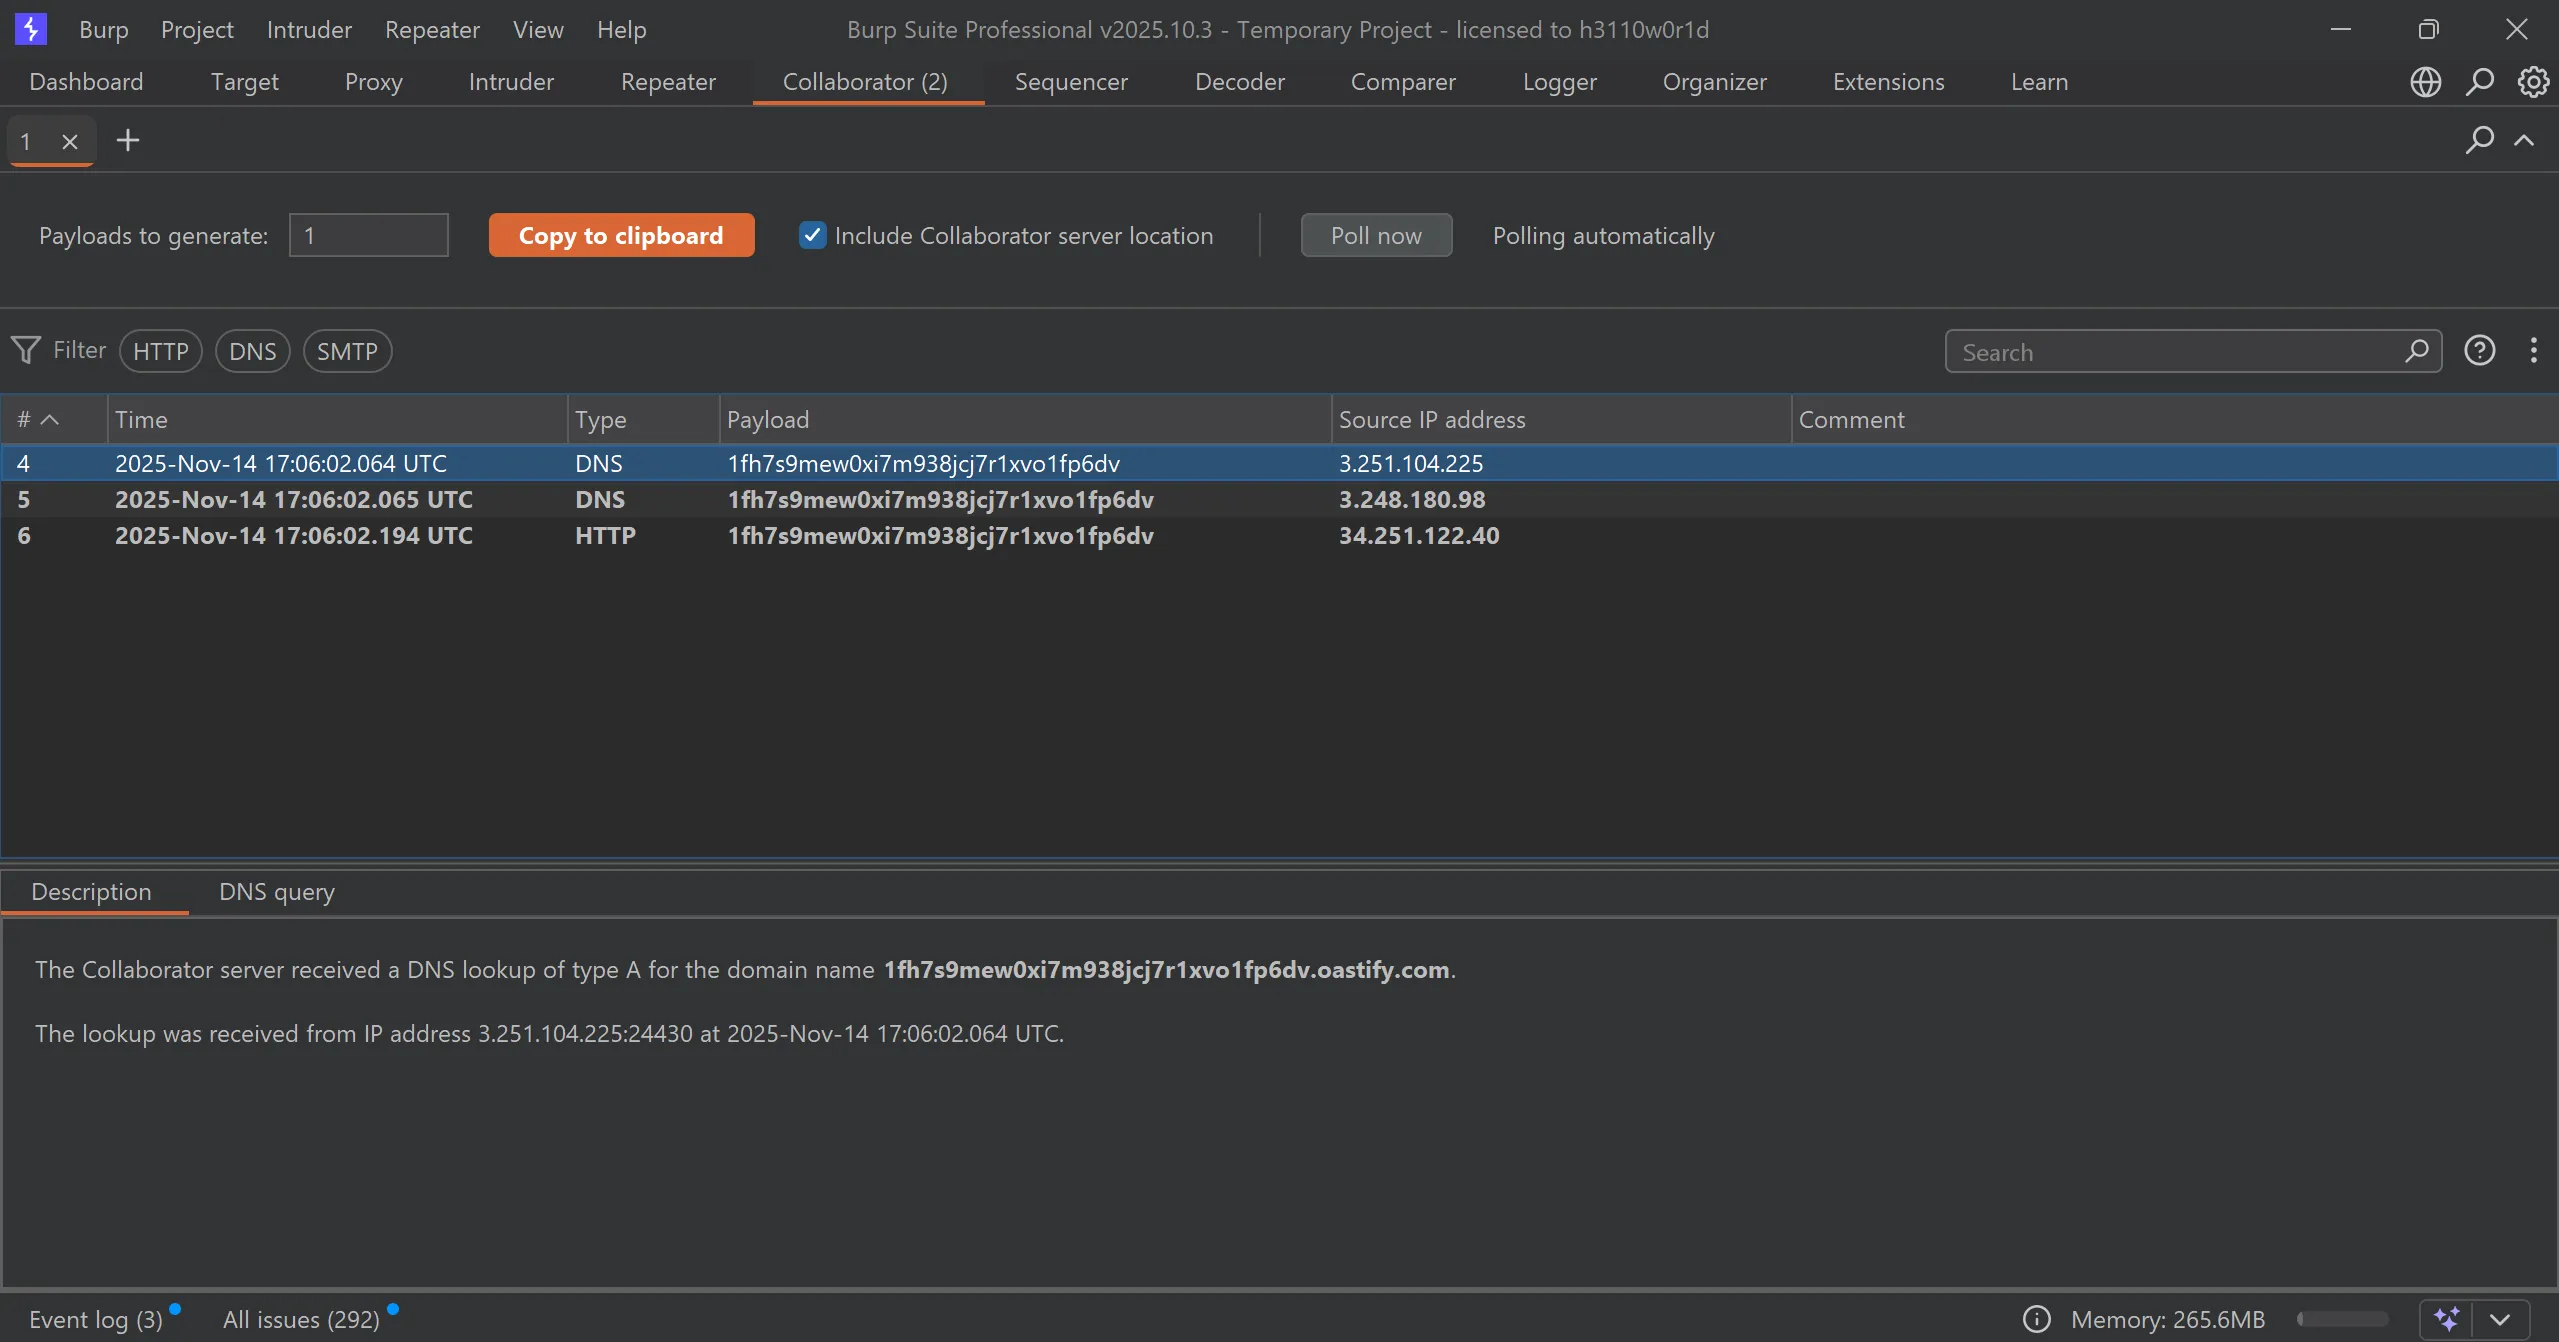
Task: Open the vertical three-dot options menu
Action: tap(2533, 351)
